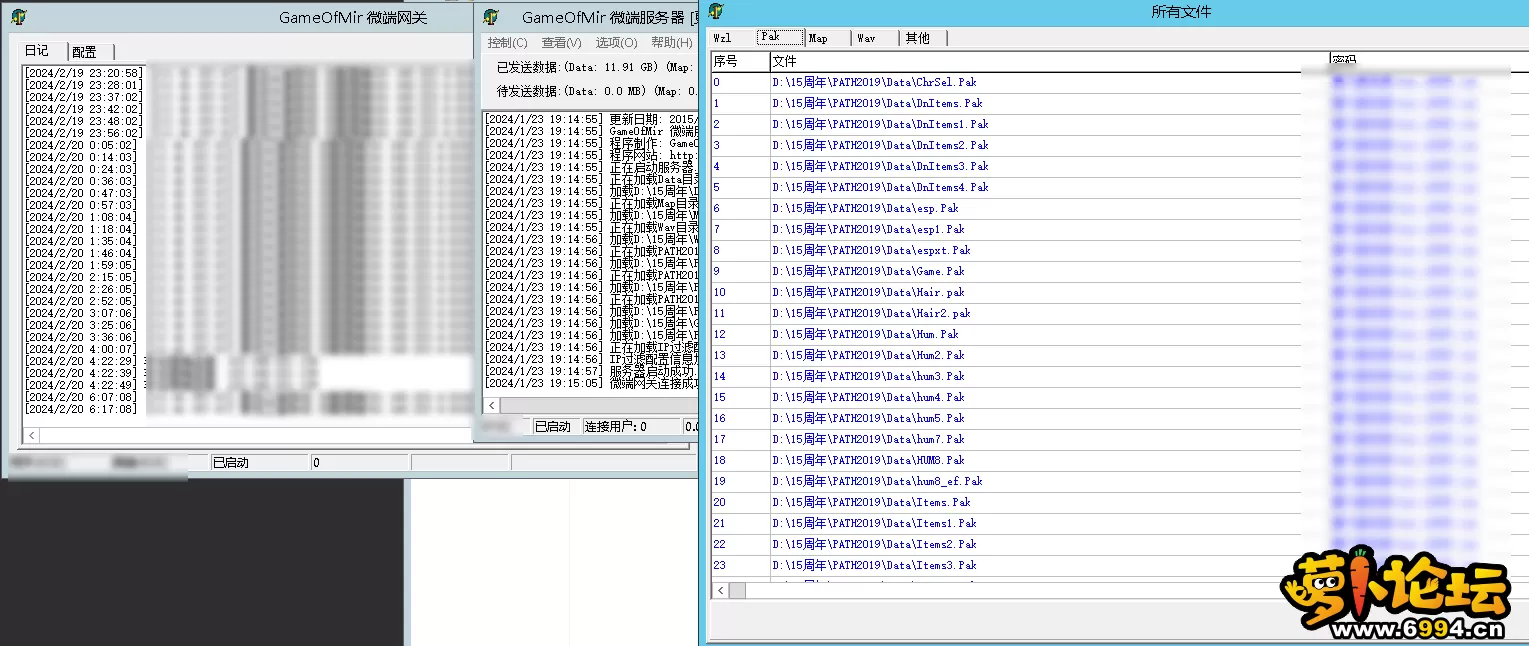This screenshot has width=1529, height=646.
Task: Open the 其他 tab
Action: [x=917, y=38]
